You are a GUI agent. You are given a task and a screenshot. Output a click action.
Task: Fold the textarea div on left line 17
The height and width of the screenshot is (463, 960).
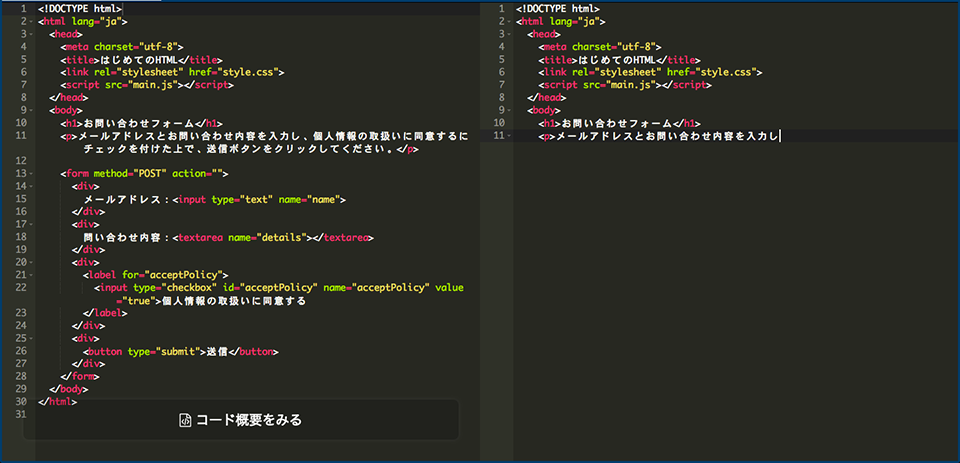tap(30, 224)
